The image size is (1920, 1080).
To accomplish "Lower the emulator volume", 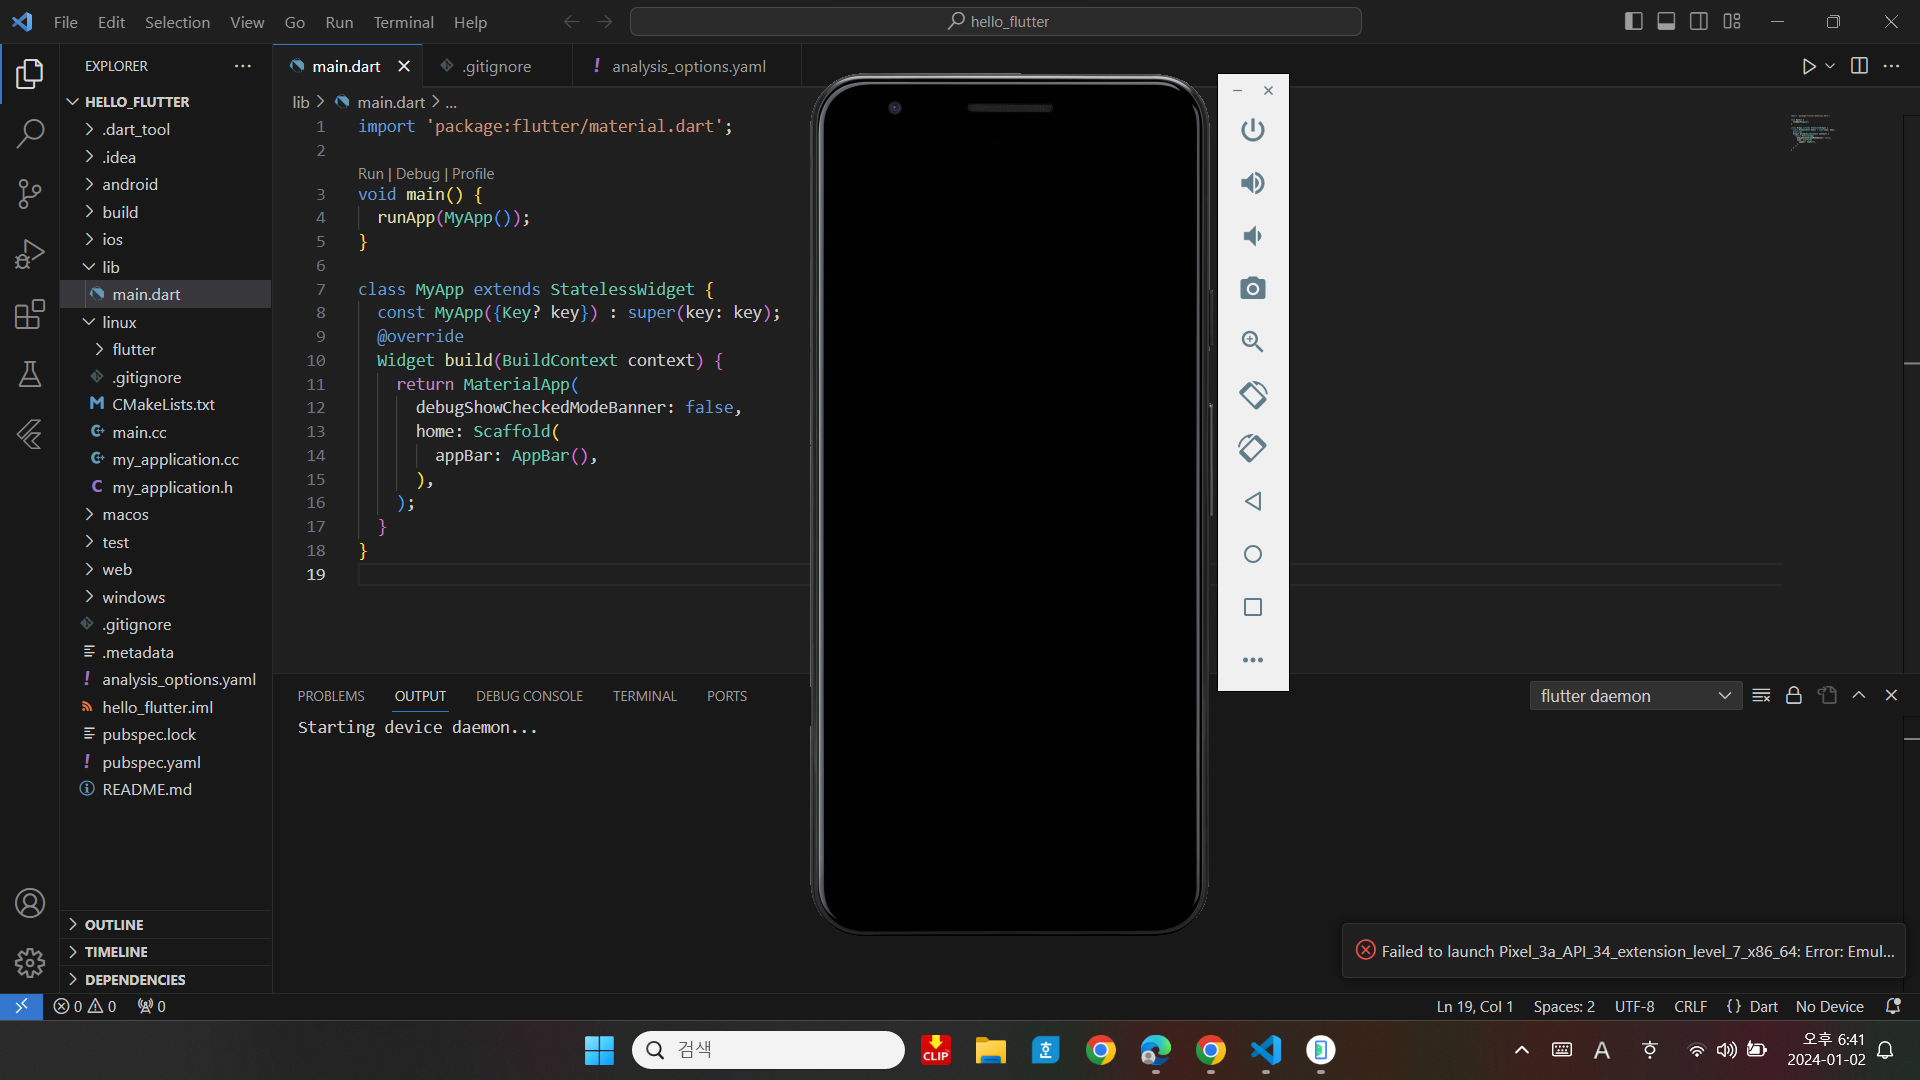I will pyautogui.click(x=1253, y=236).
